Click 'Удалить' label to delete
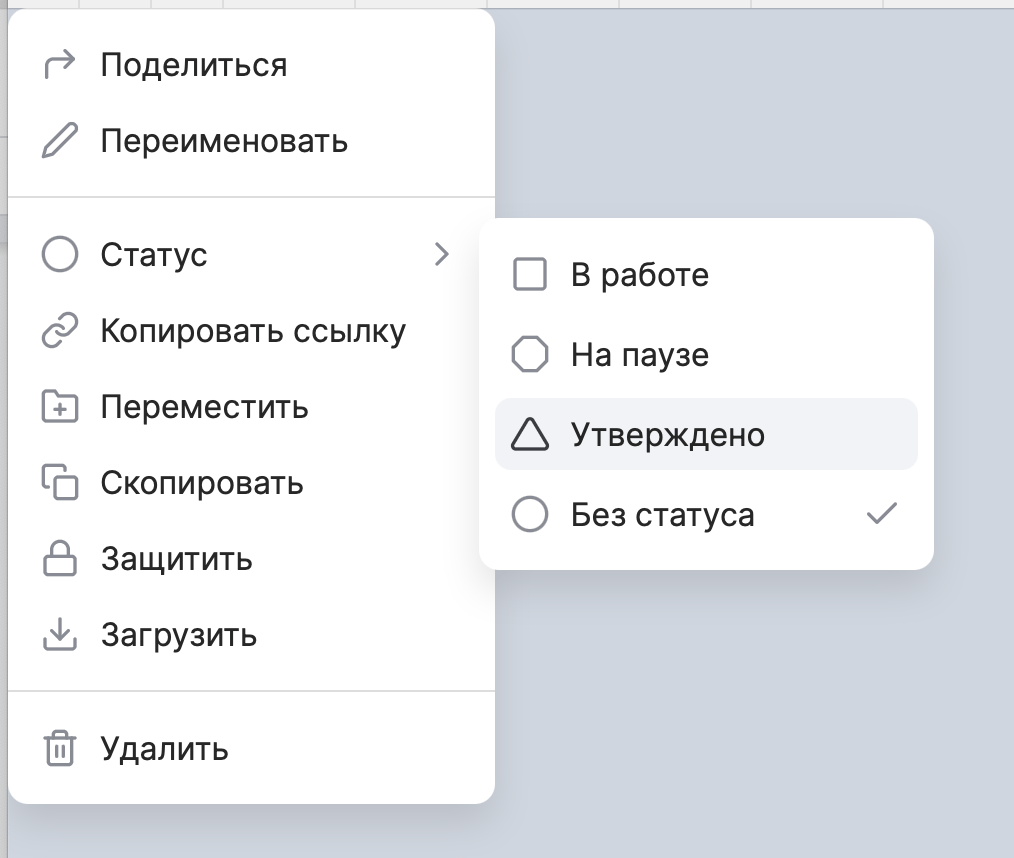The image size is (1014, 858). tap(165, 749)
